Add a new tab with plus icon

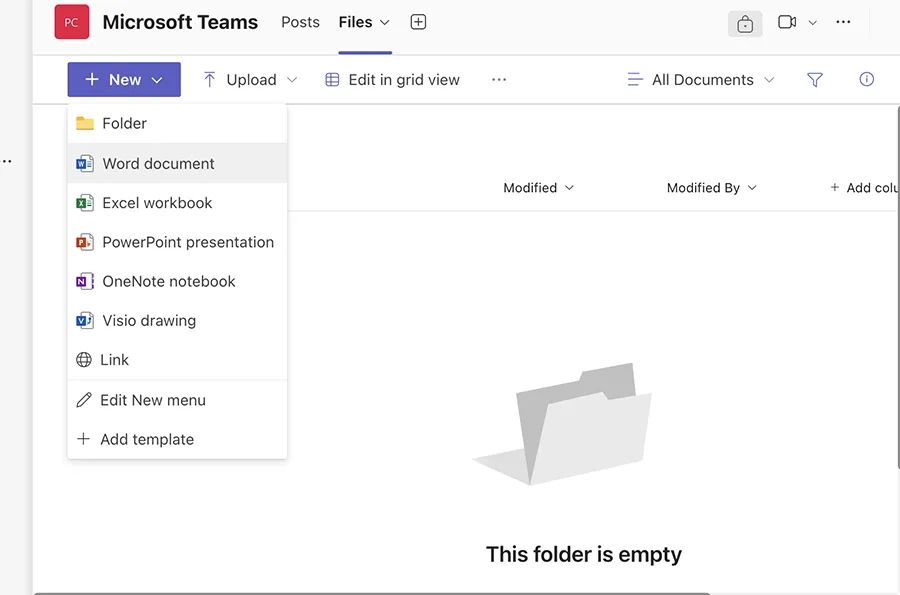pos(418,22)
